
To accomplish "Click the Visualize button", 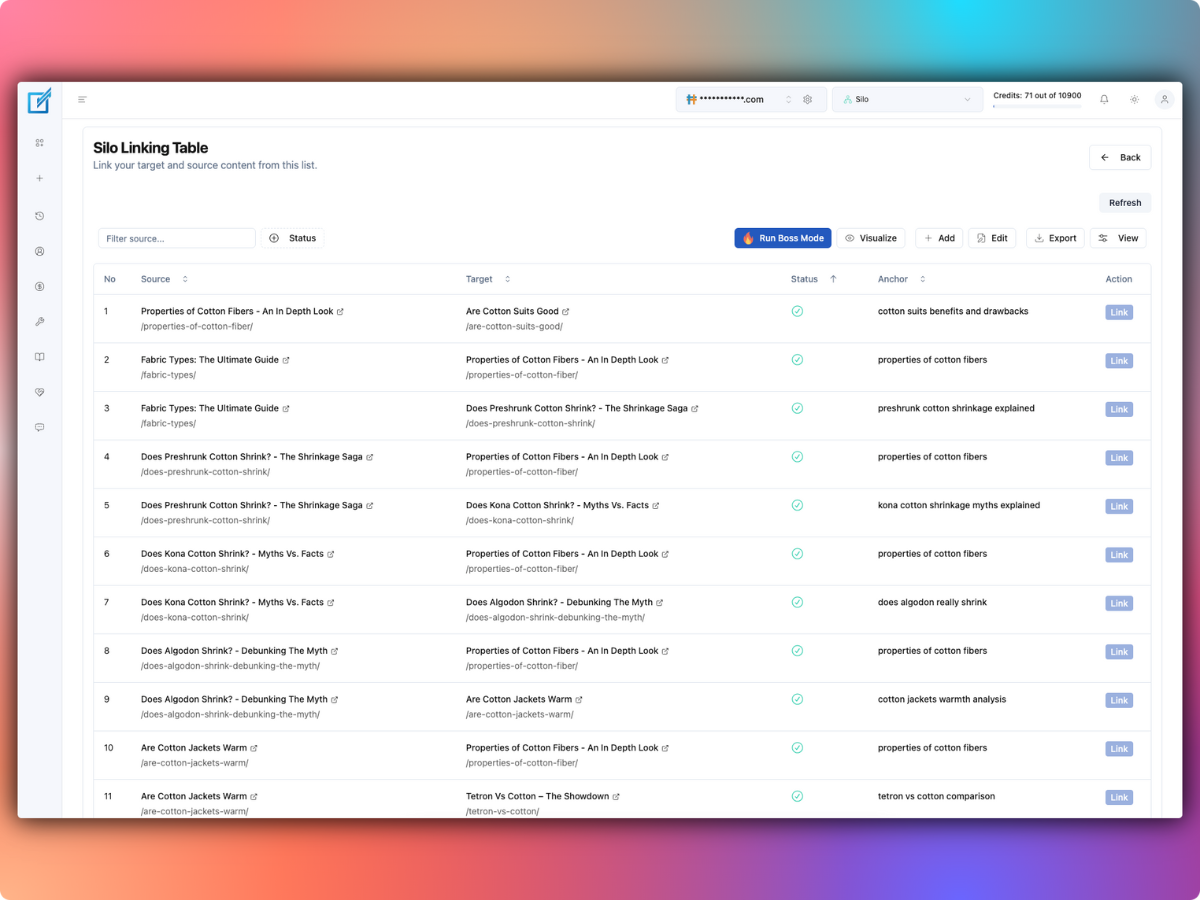I will point(871,238).
